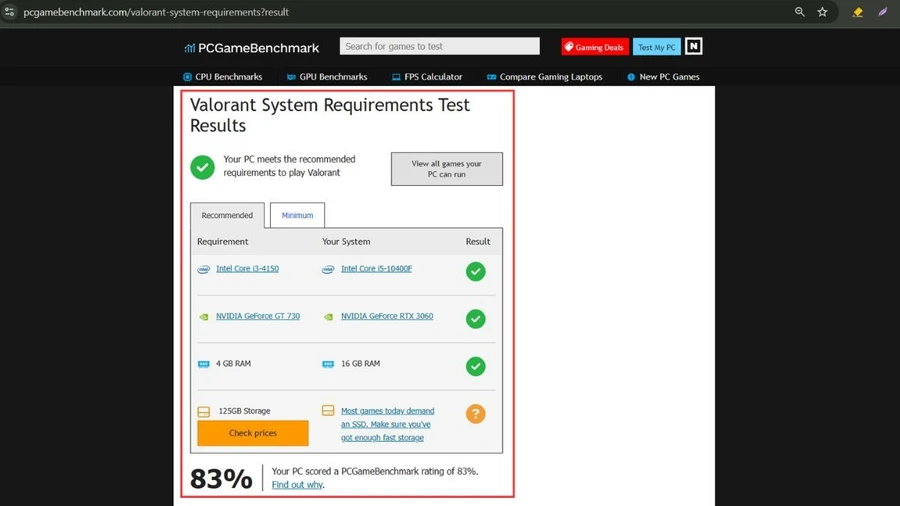The image size is (900, 506).
Task: Click the 'Find out why' link
Action: [297, 485]
